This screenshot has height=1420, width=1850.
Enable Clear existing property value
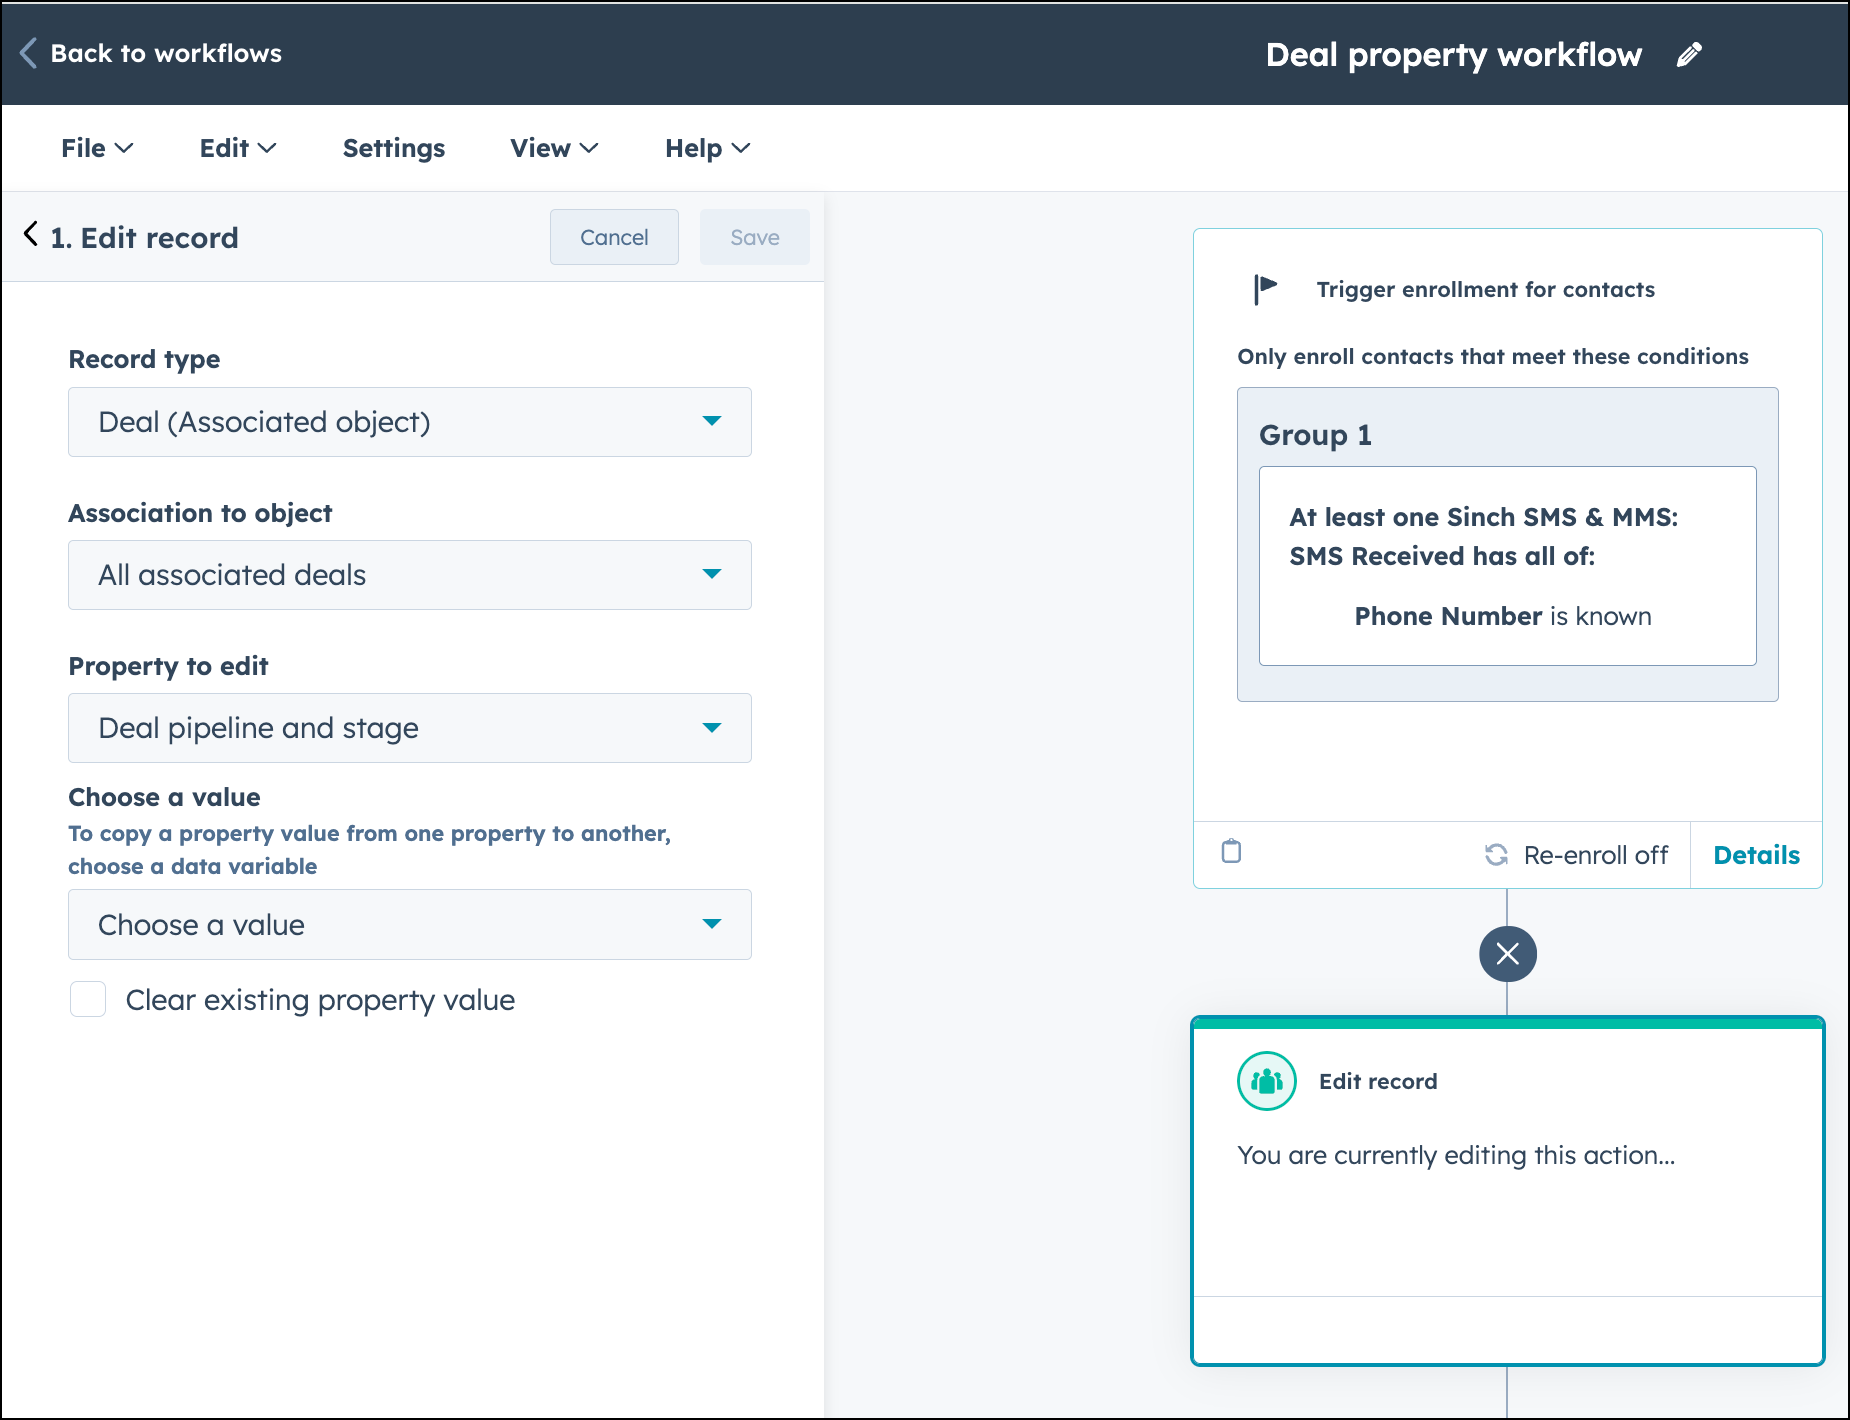(x=88, y=999)
